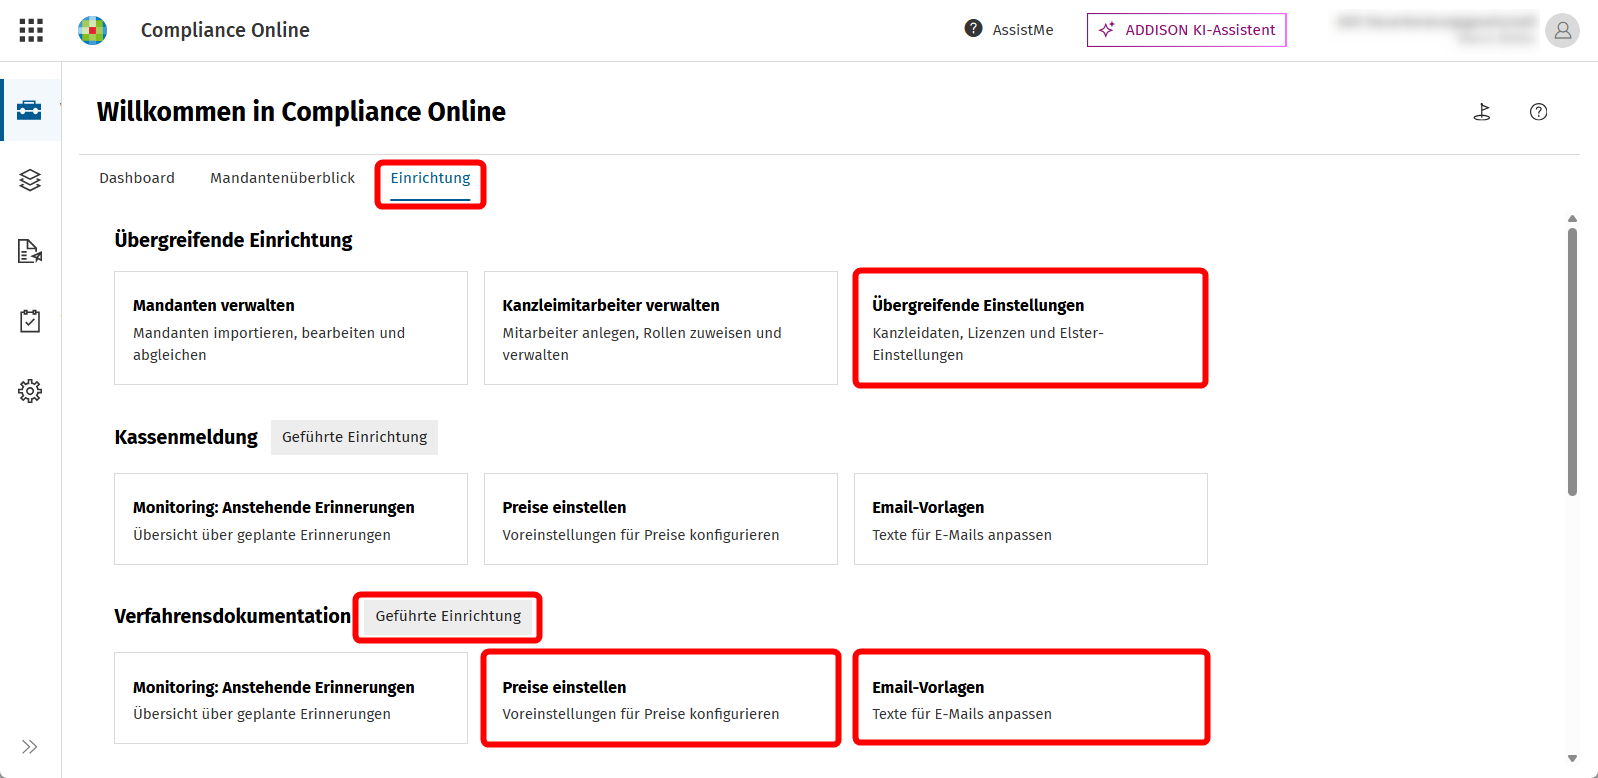Click the help question mark beside the title
The width and height of the screenshot is (1598, 778).
click(x=1538, y=112)
